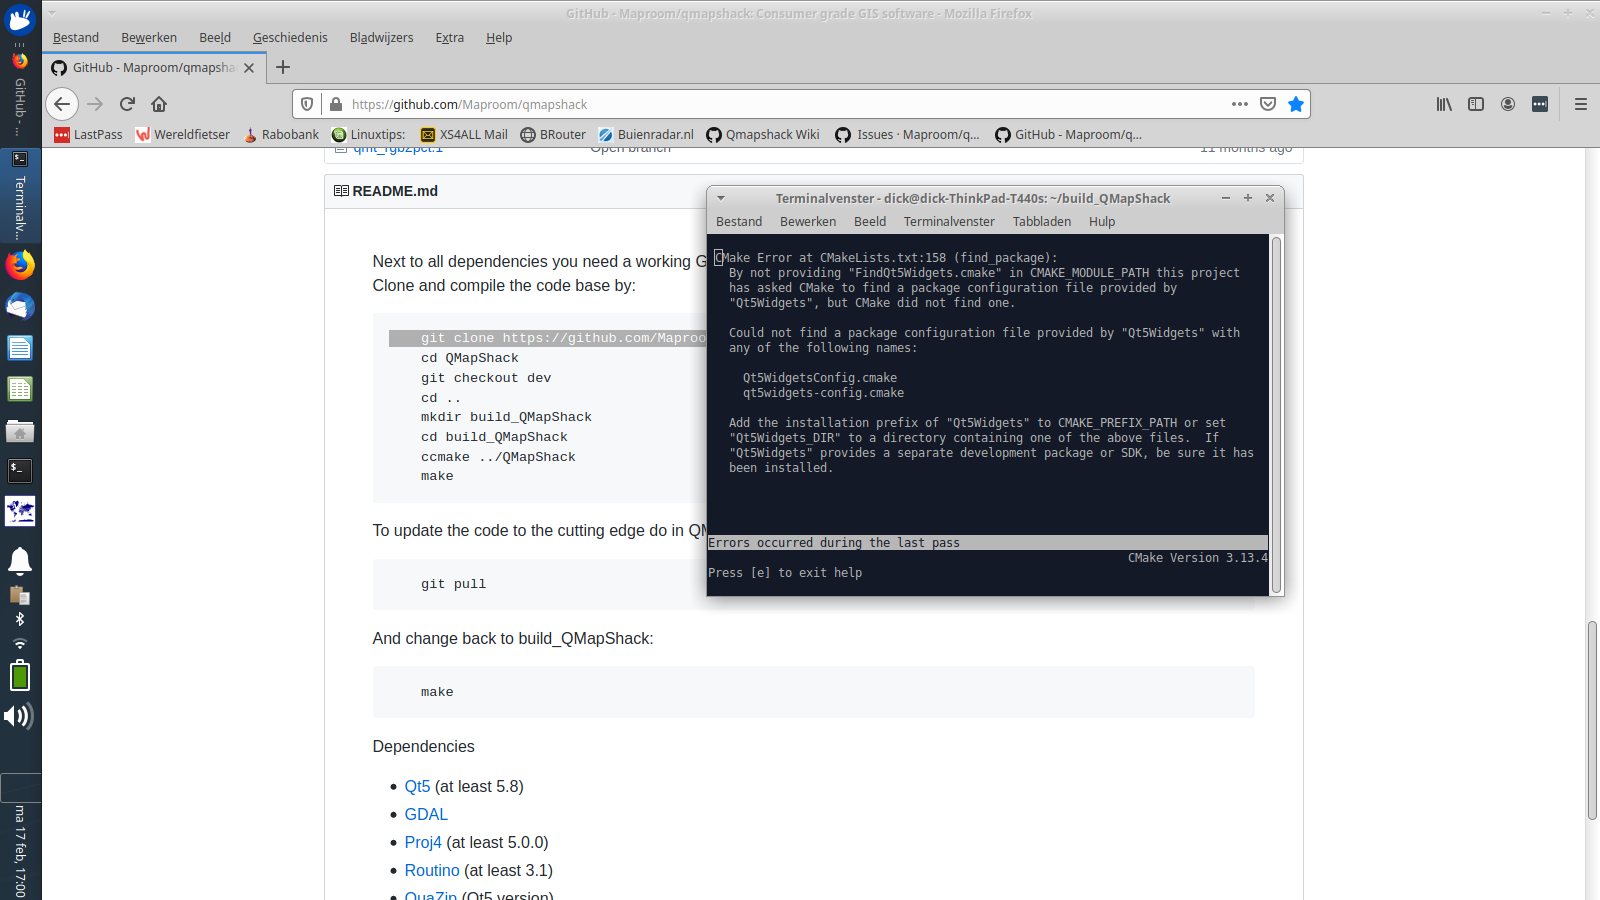This screenshot has height=900, width=1600.
Task: Open the Qt5 dependency link
Action: point(417,786)
